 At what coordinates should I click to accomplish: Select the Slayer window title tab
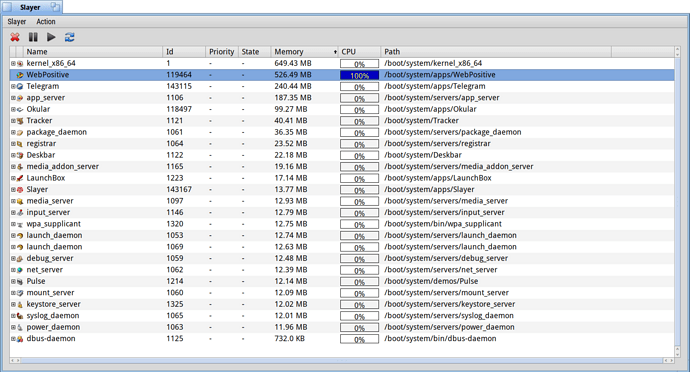tap(31, 7)
